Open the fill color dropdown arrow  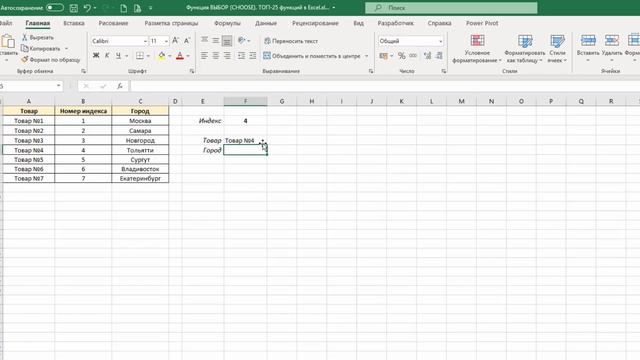(x=169, y=56)
